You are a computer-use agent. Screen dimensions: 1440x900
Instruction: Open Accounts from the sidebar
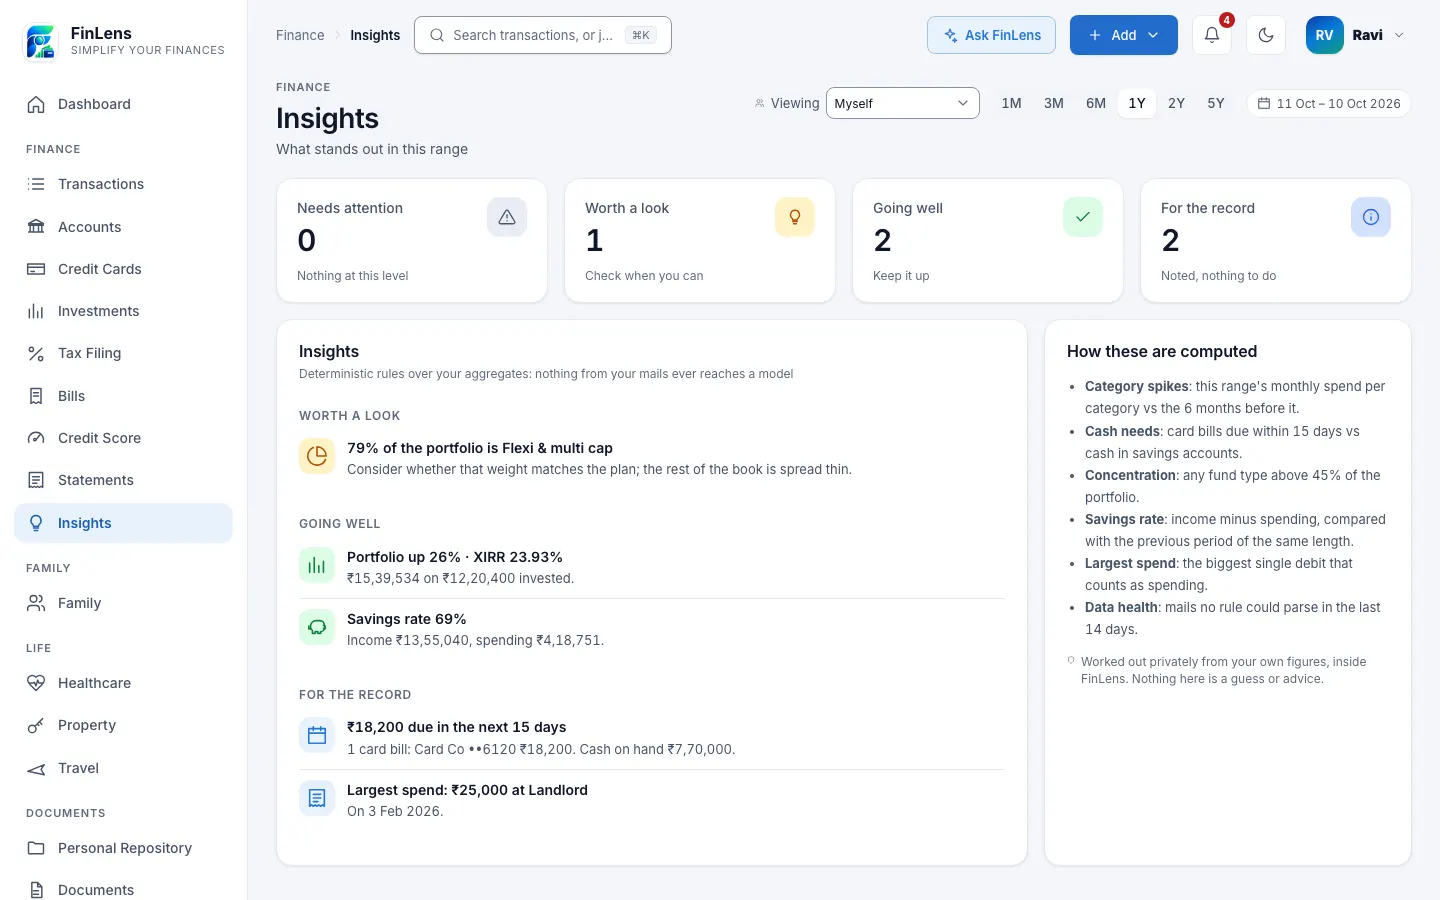pyautogui.click(x=124, y=227)
